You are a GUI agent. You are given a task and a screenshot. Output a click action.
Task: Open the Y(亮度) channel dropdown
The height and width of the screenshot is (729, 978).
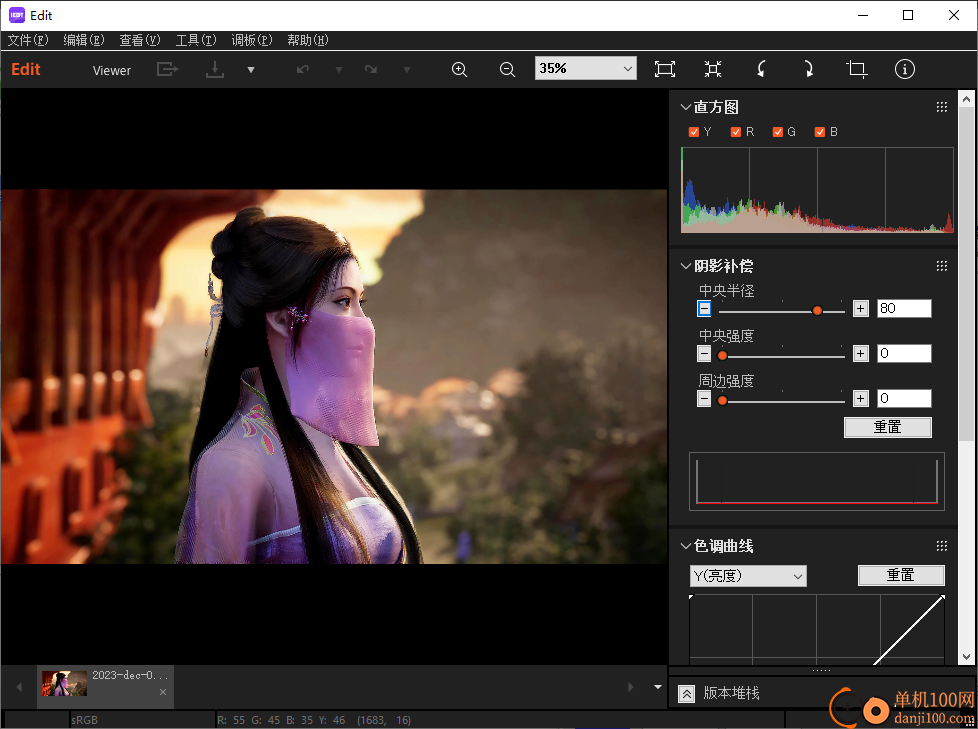pyautogui.click(x=748, y=576)
